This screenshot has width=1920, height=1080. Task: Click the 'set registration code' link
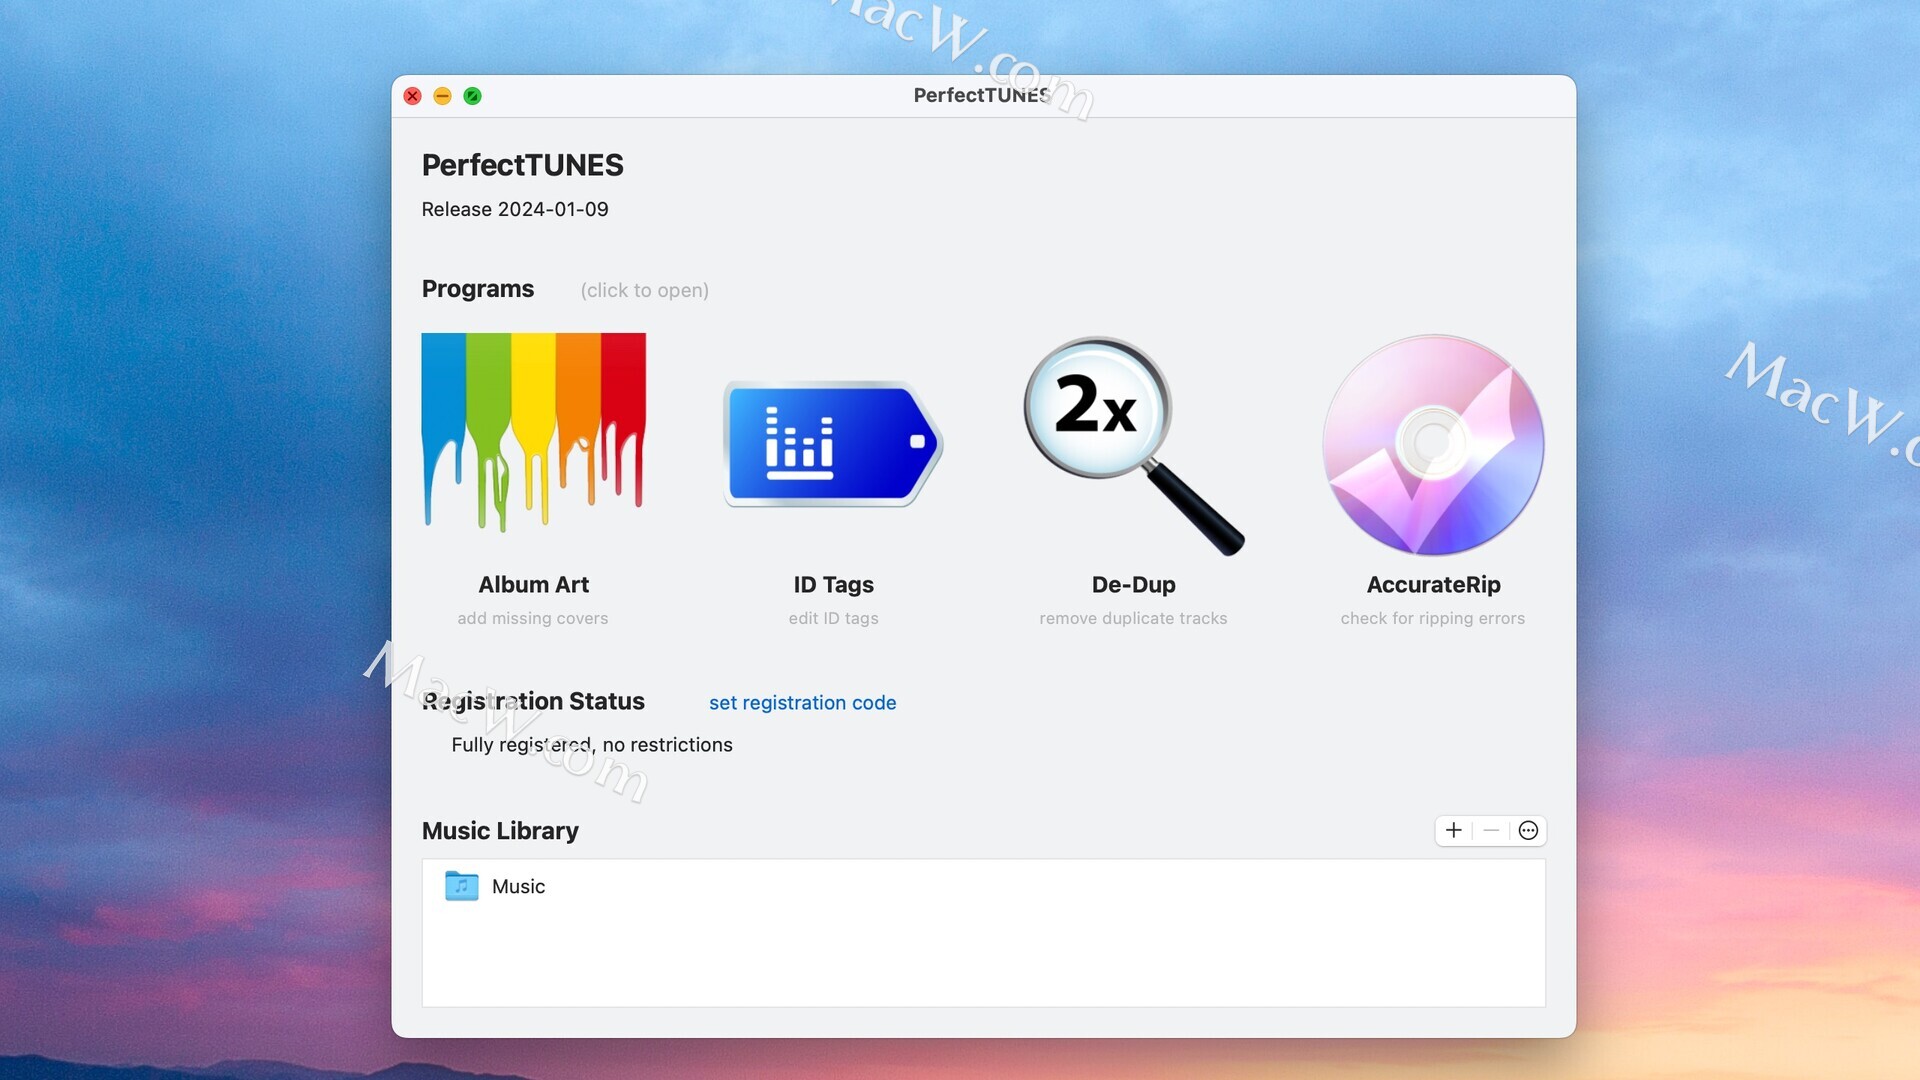pos(802,702)
